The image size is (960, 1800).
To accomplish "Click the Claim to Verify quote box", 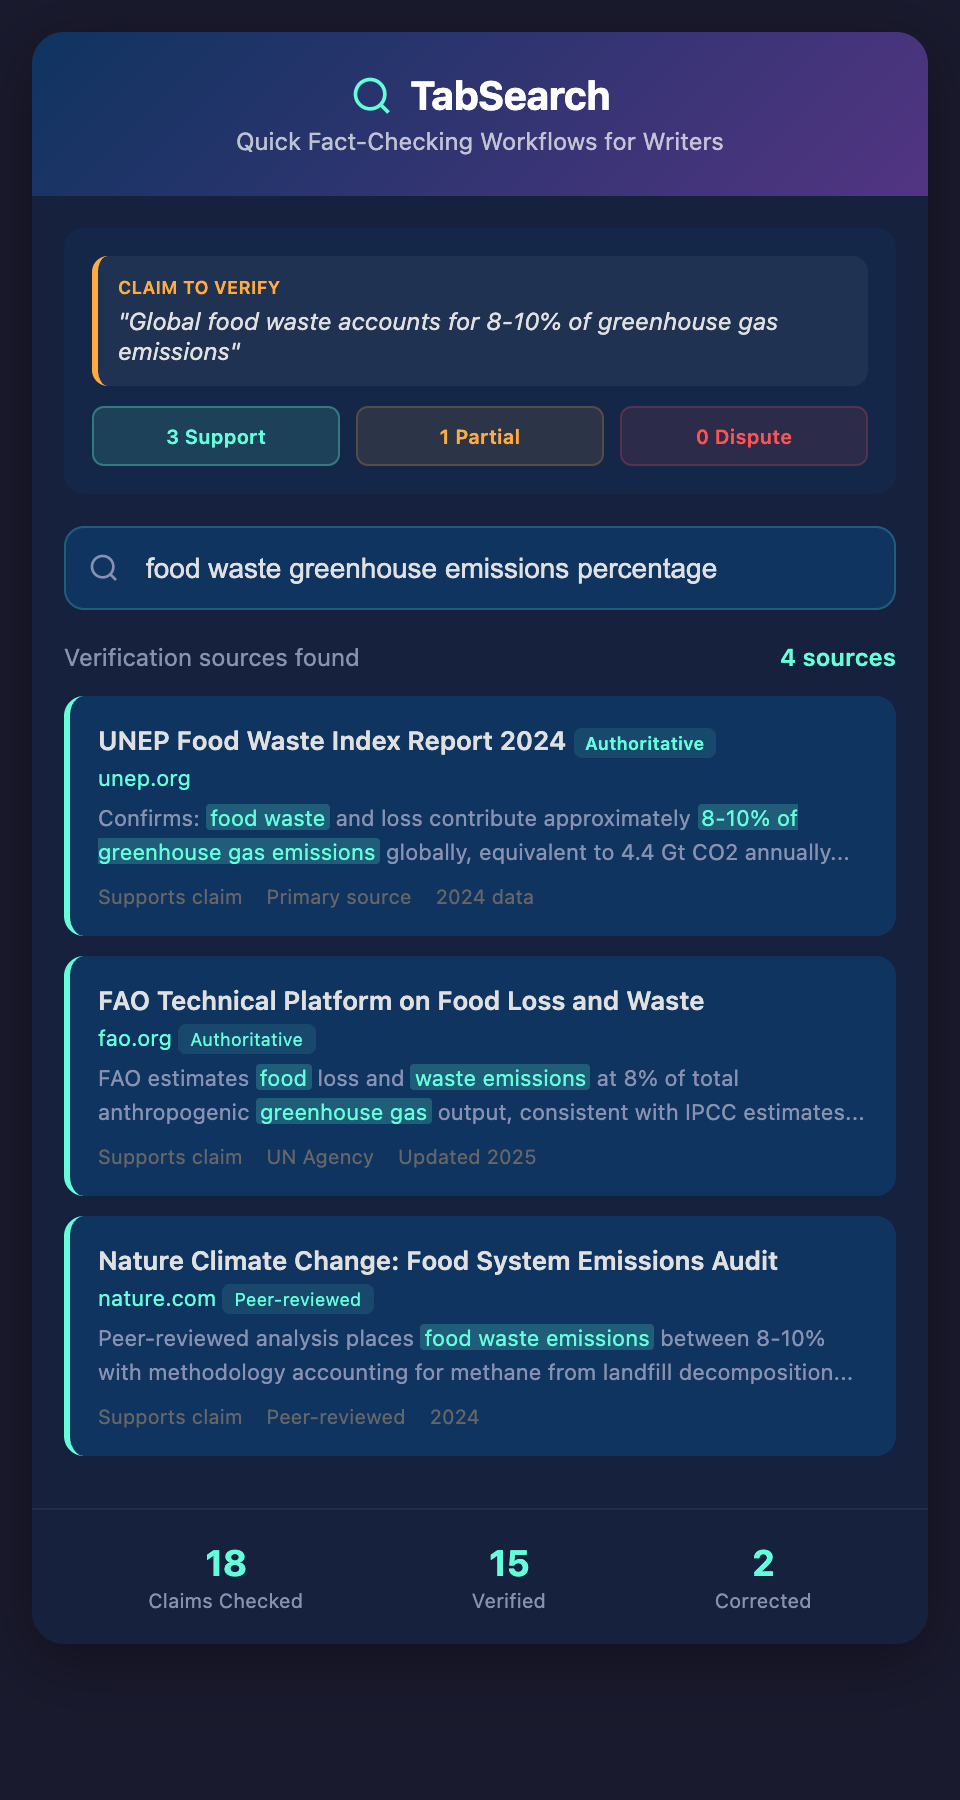I will (480, 321).
